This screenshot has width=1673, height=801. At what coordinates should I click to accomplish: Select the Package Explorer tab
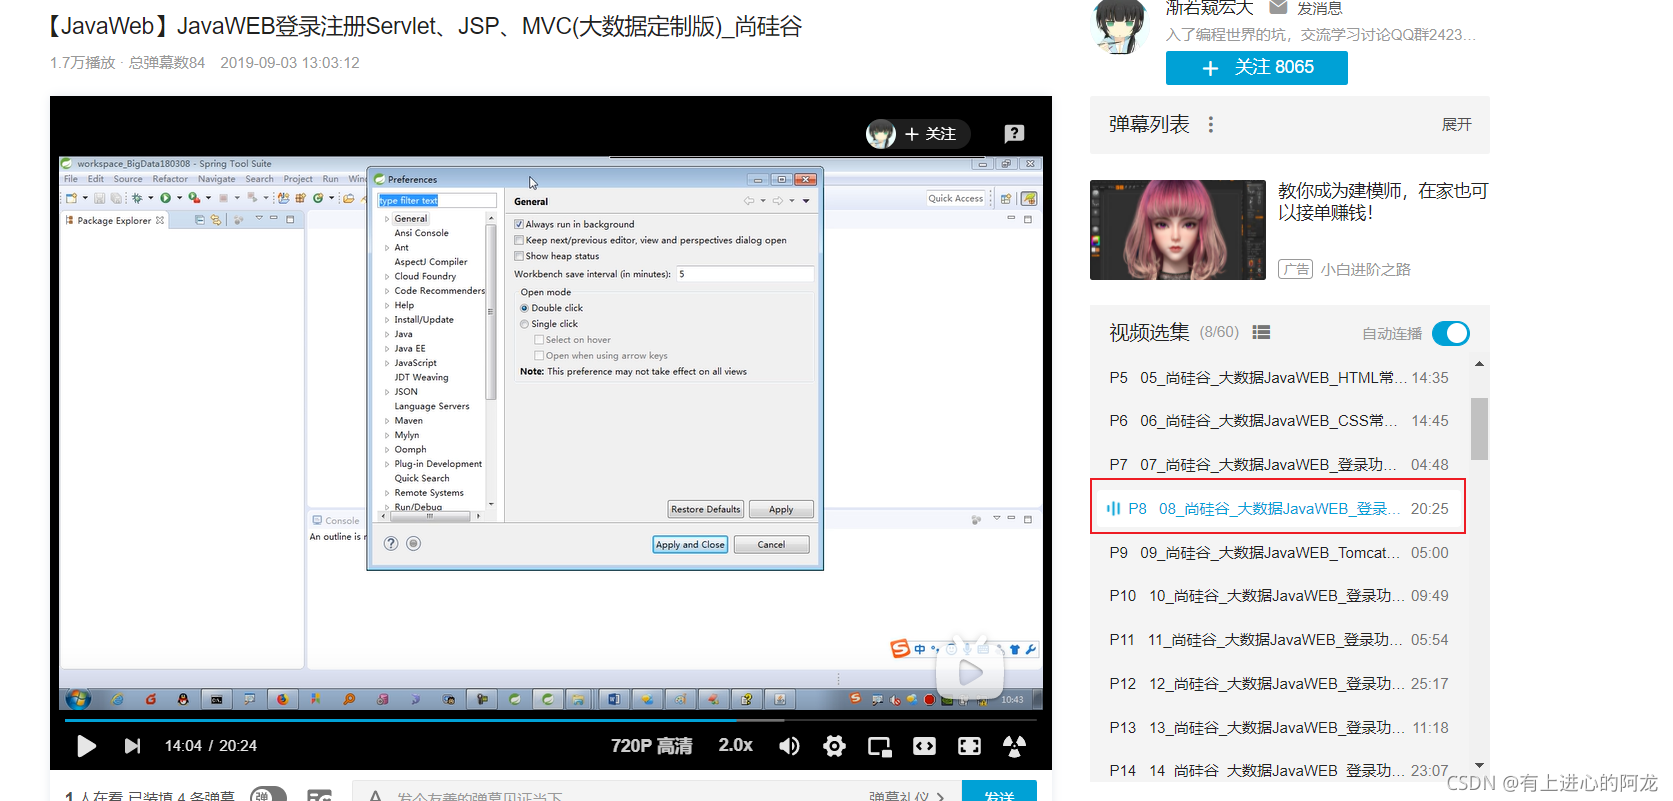pos(114,220)
